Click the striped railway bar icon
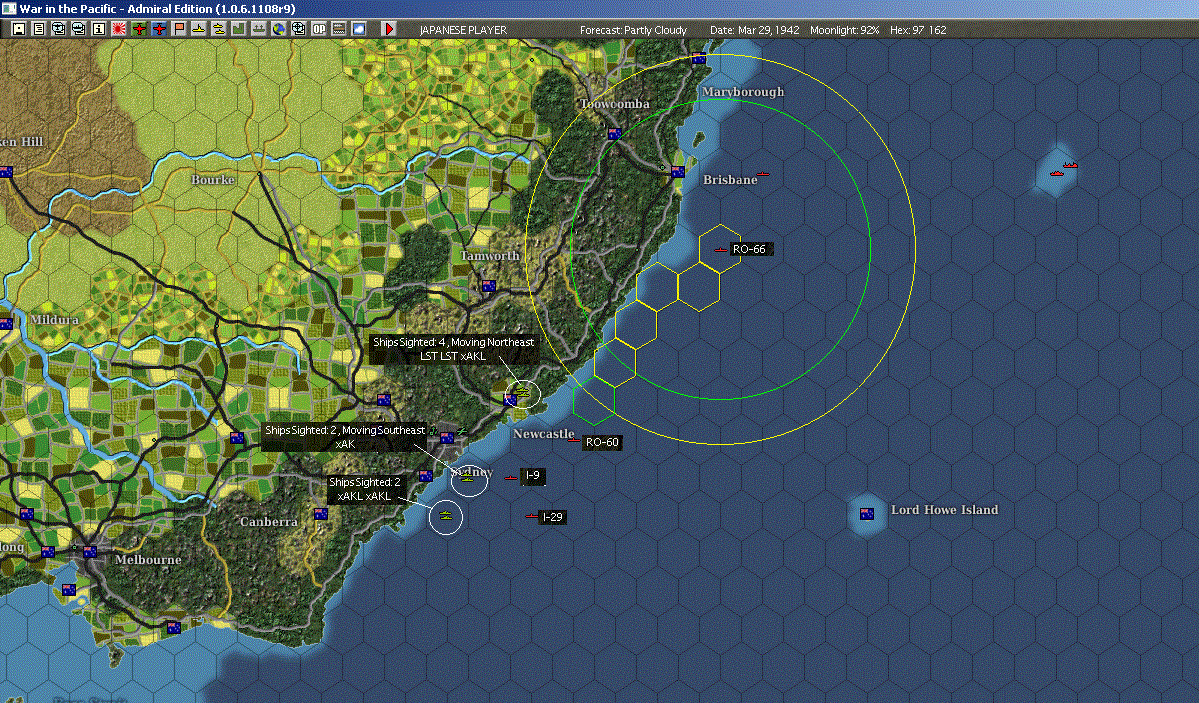The image size is (1199, 703). 339,29
